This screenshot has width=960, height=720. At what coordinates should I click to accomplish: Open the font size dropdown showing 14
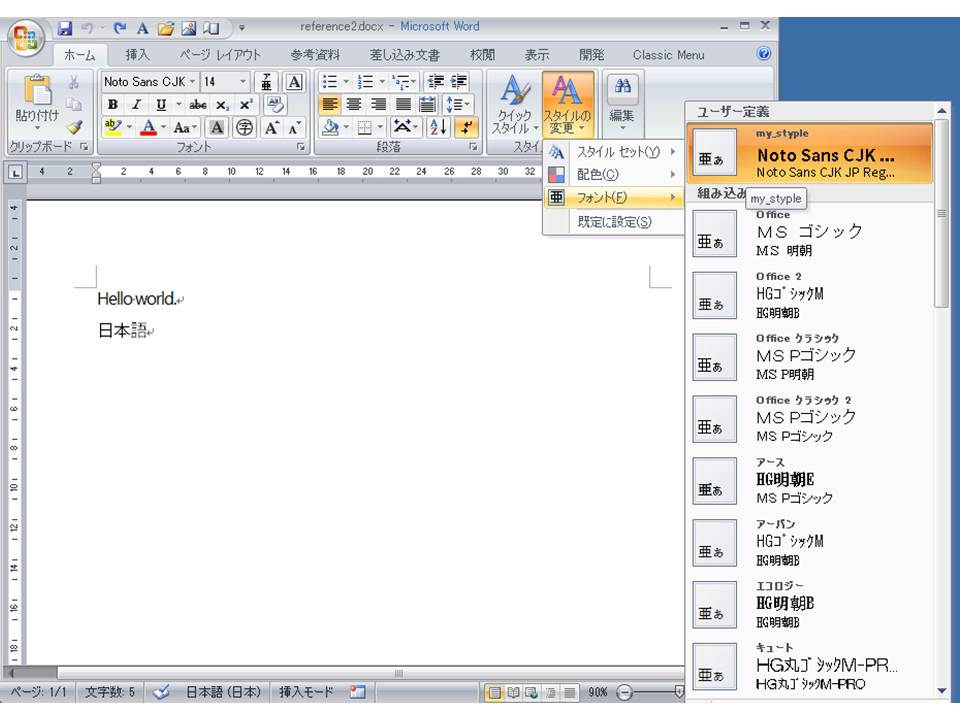[243, 82]
